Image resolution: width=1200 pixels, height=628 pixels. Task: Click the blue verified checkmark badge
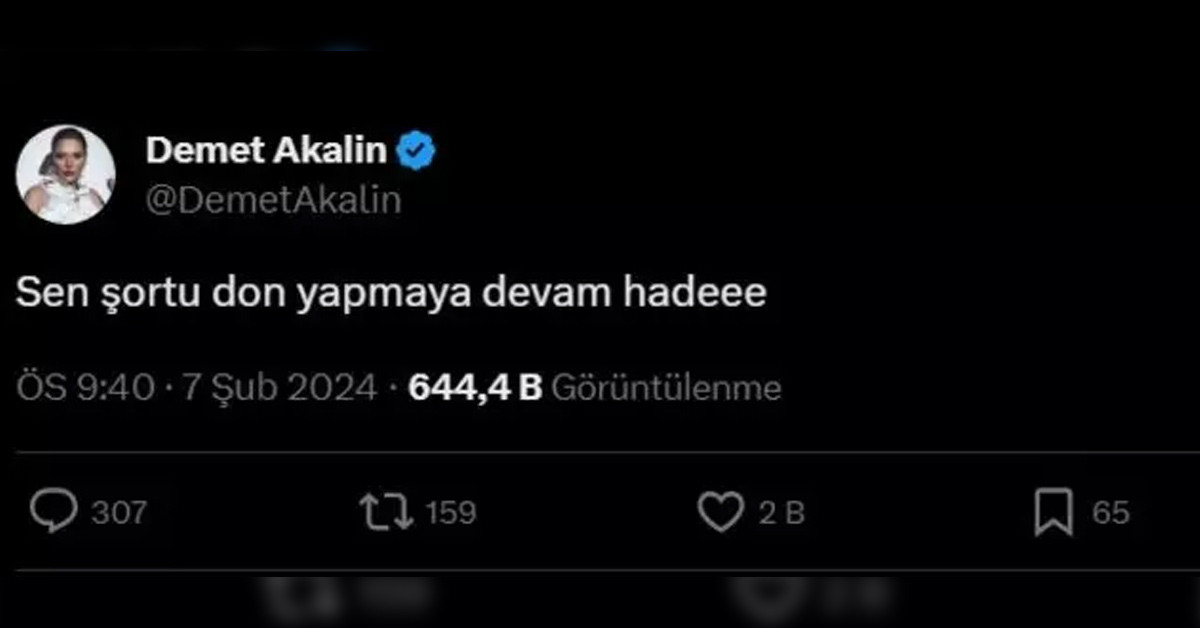click(x=416, y=151)
